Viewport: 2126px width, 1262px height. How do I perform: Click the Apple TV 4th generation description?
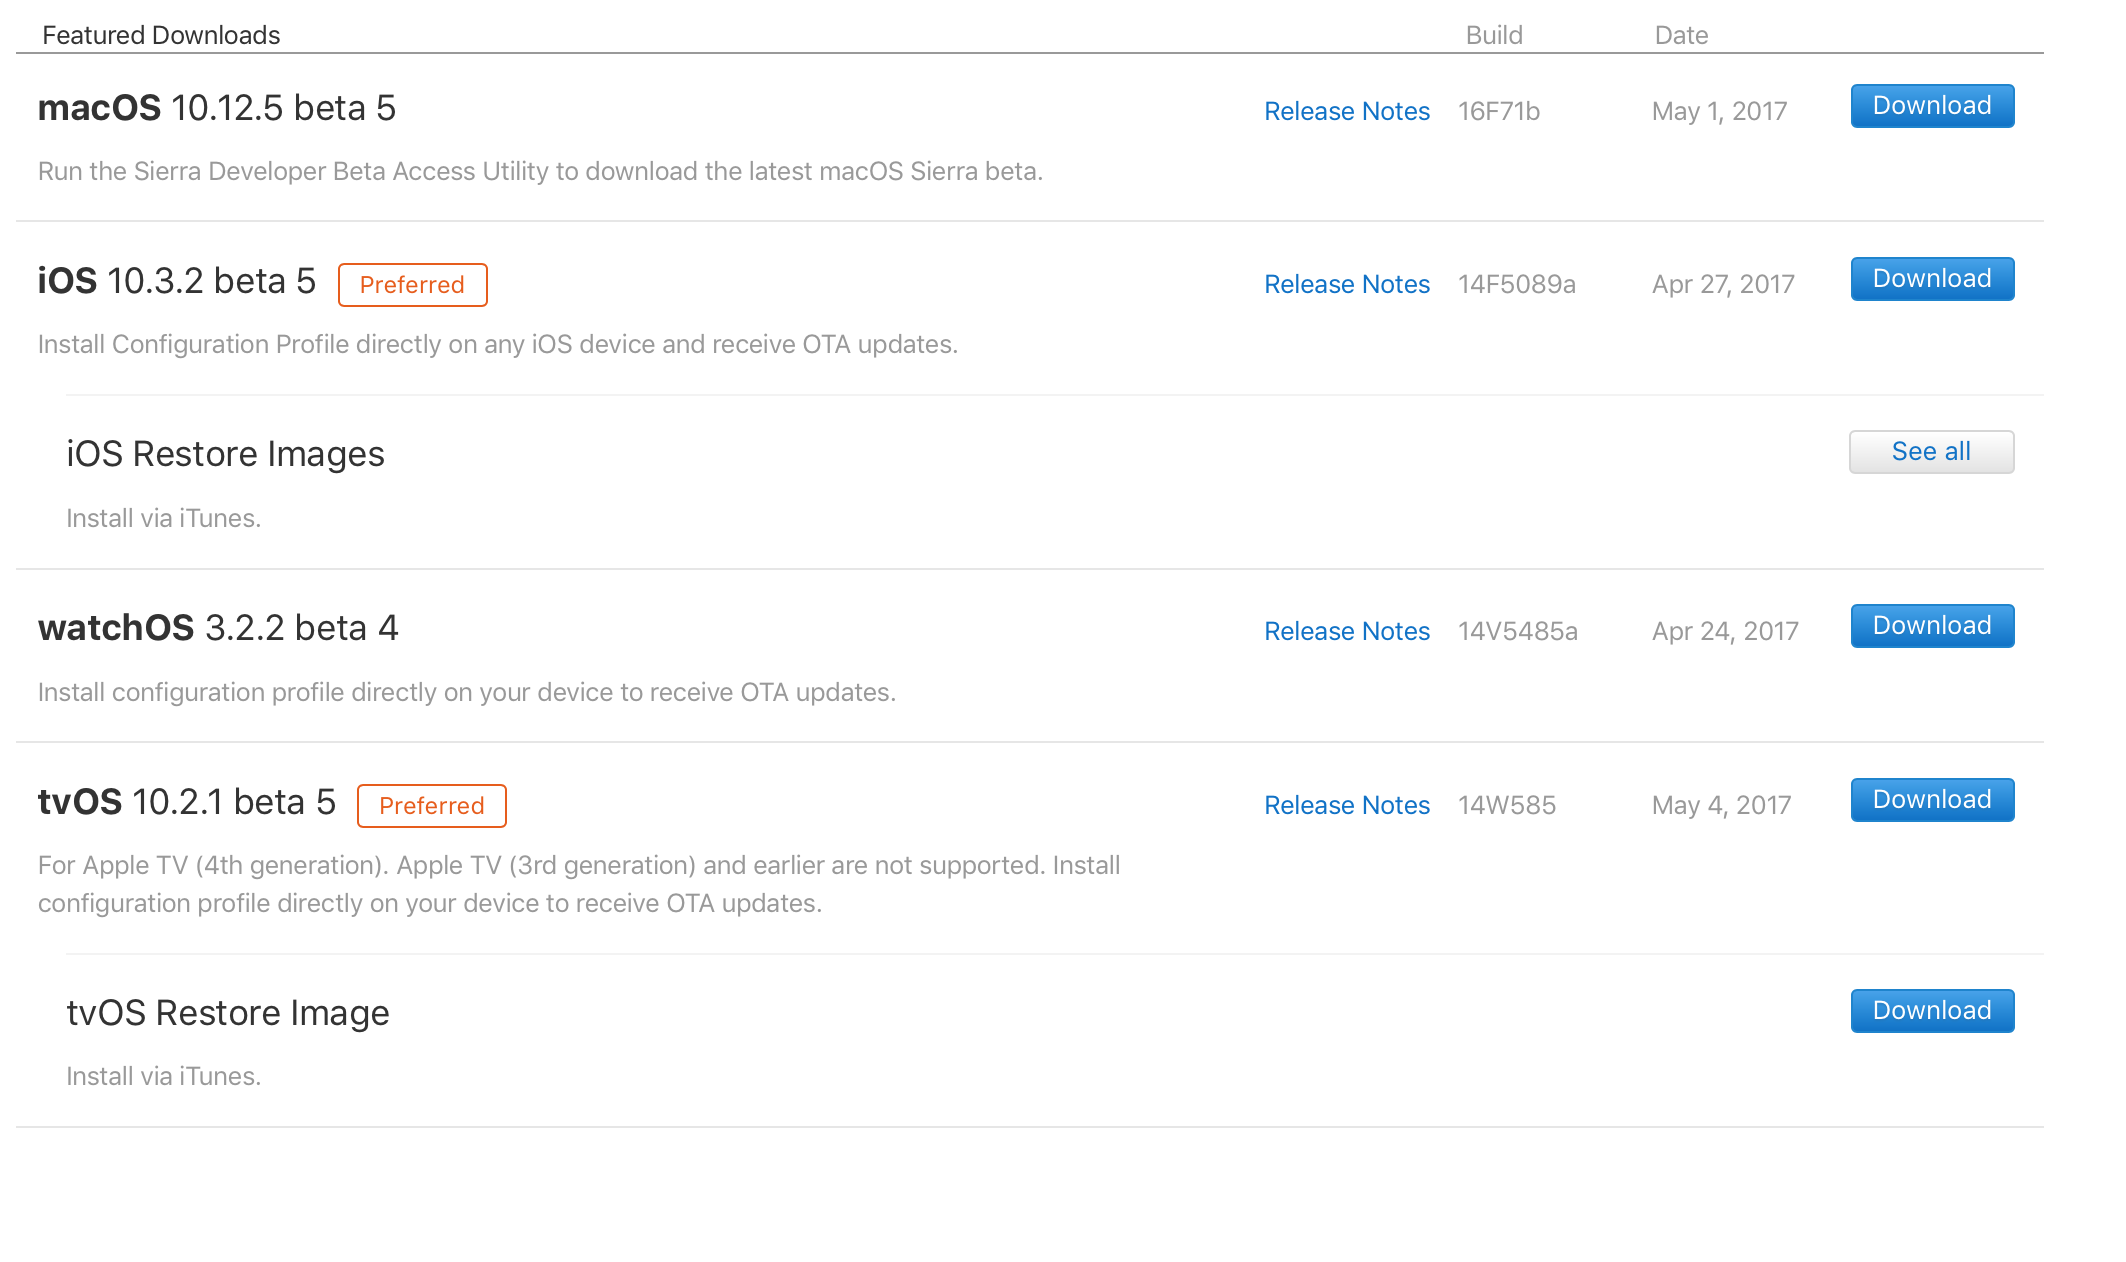pos(579,884)
